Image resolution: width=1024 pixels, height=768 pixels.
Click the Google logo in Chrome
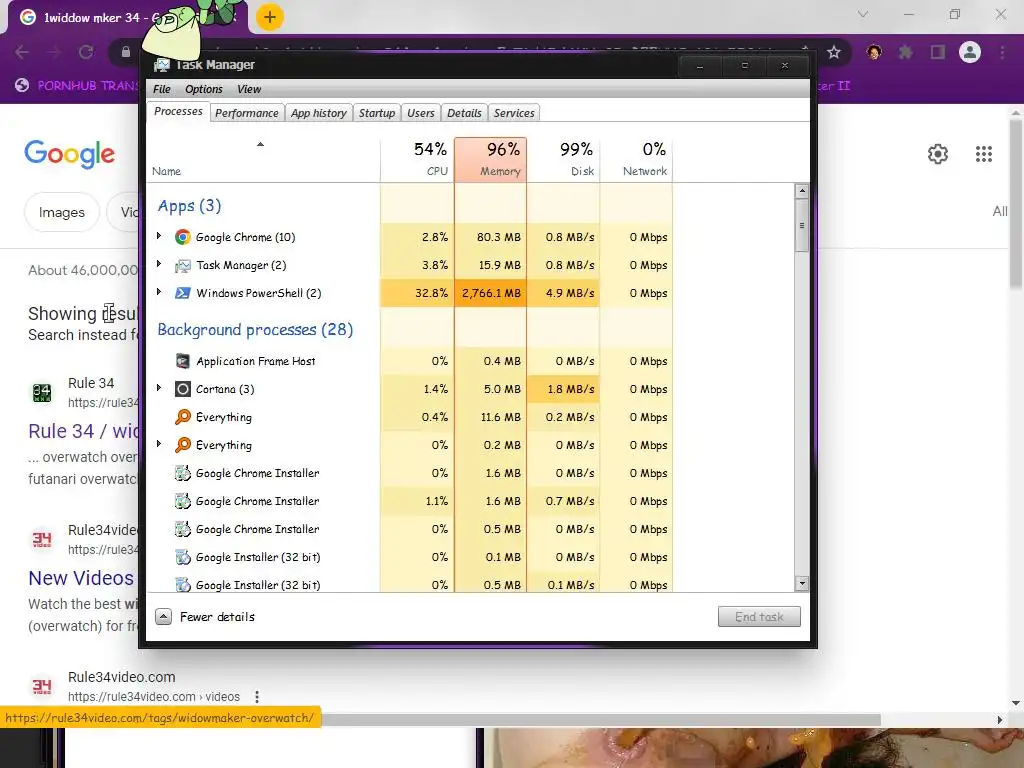(x=70, y=154)
